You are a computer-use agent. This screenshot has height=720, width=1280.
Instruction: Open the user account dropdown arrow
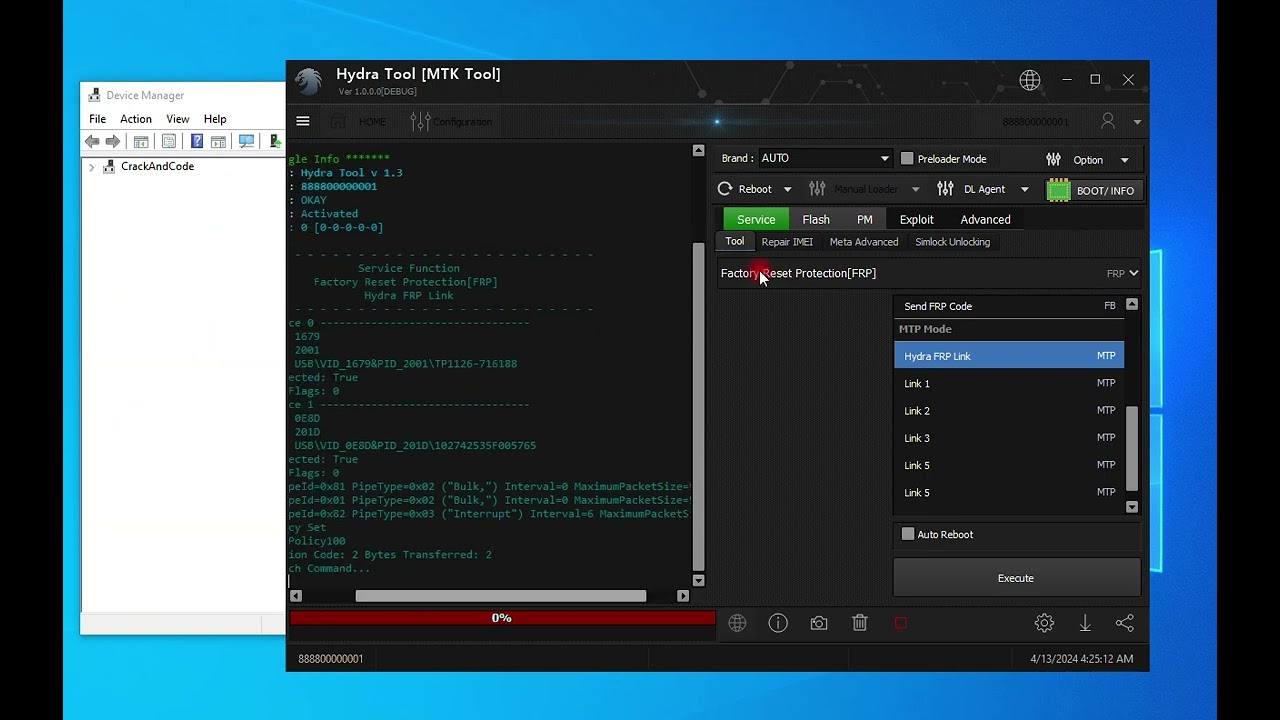[x=1137, y=122]
